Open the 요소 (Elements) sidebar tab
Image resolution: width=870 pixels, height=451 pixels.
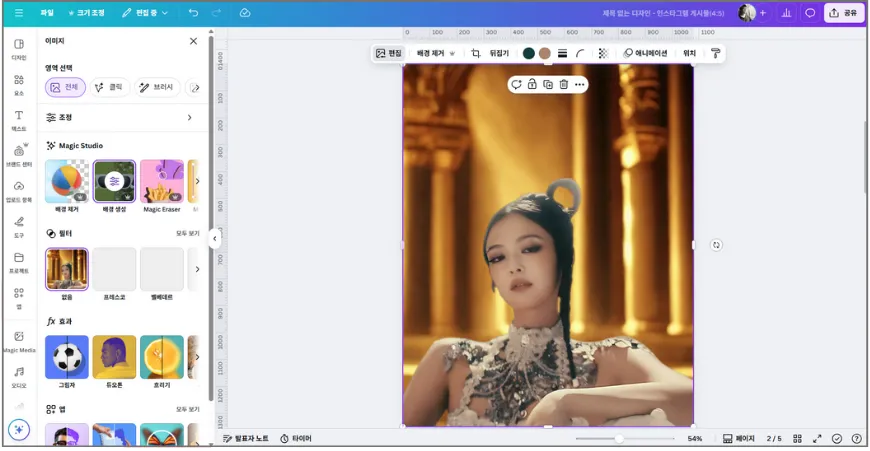click(x=19, y=85)
